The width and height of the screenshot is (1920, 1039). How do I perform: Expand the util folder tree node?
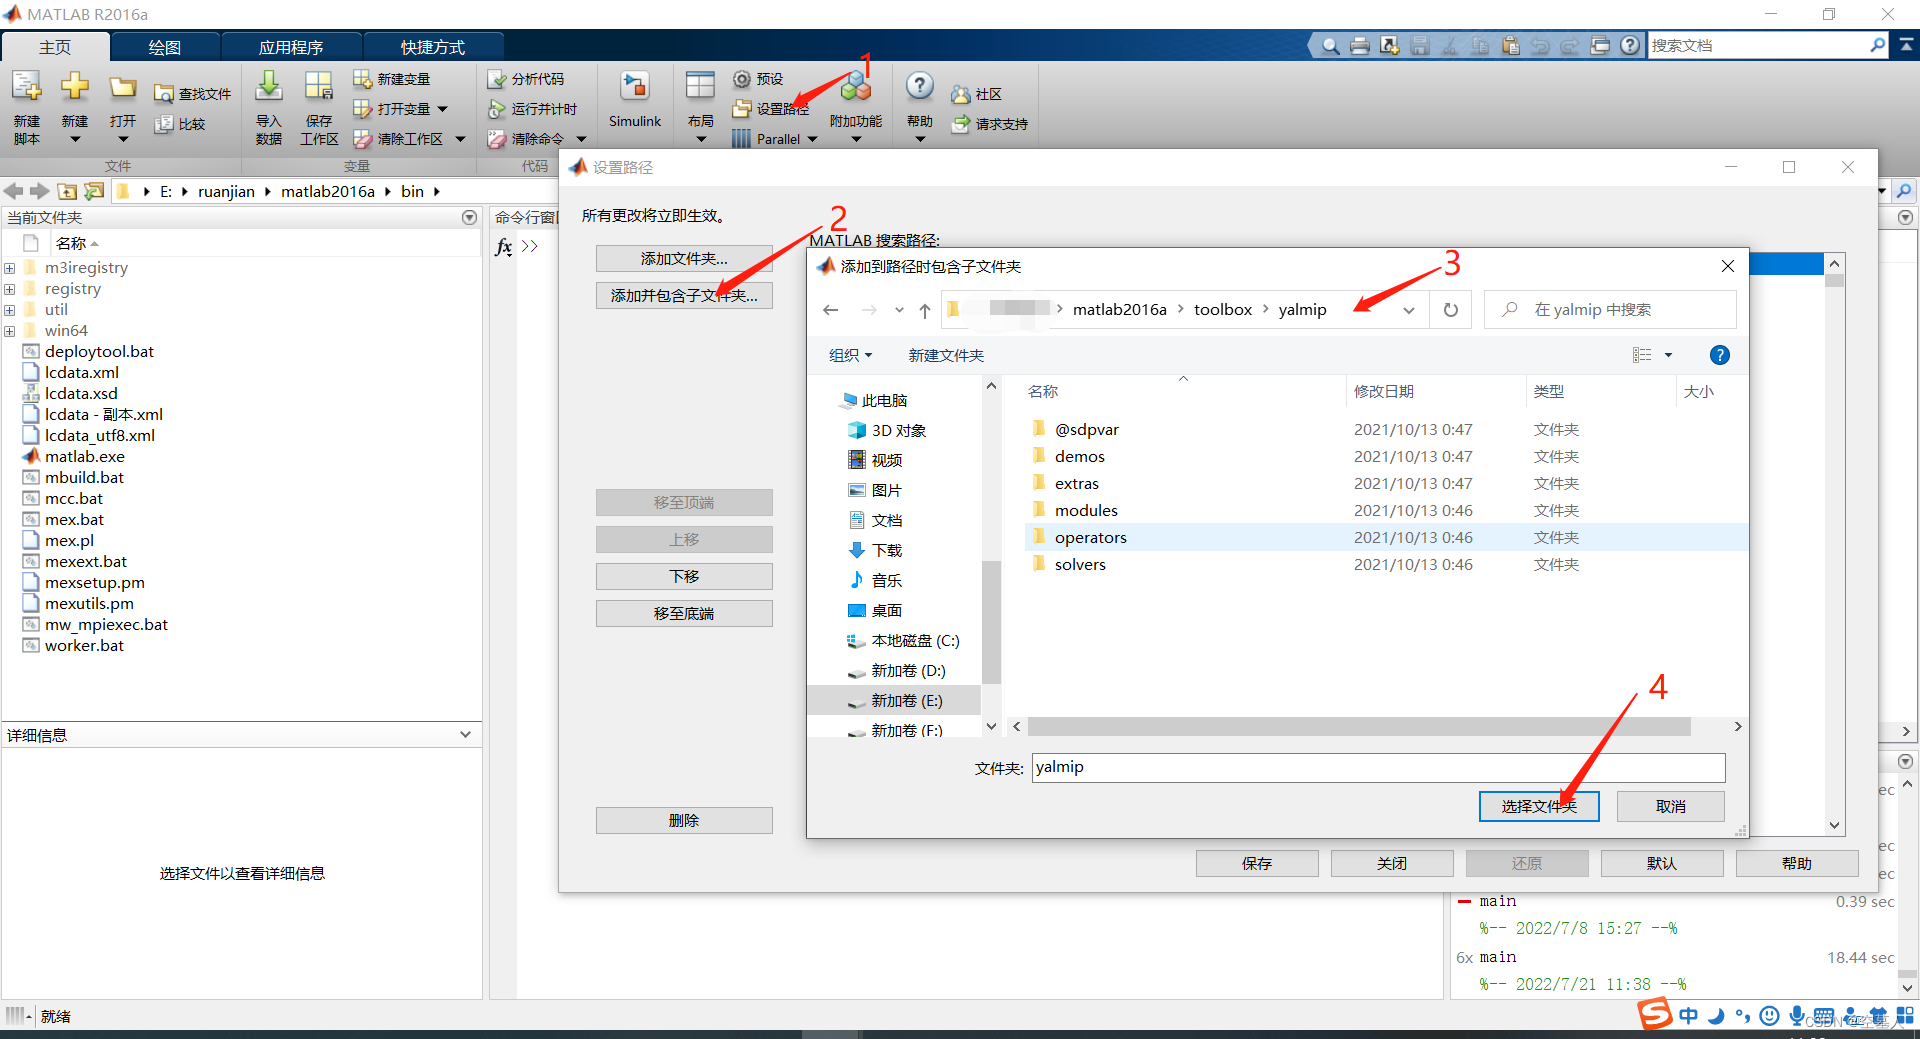[9, 310]
